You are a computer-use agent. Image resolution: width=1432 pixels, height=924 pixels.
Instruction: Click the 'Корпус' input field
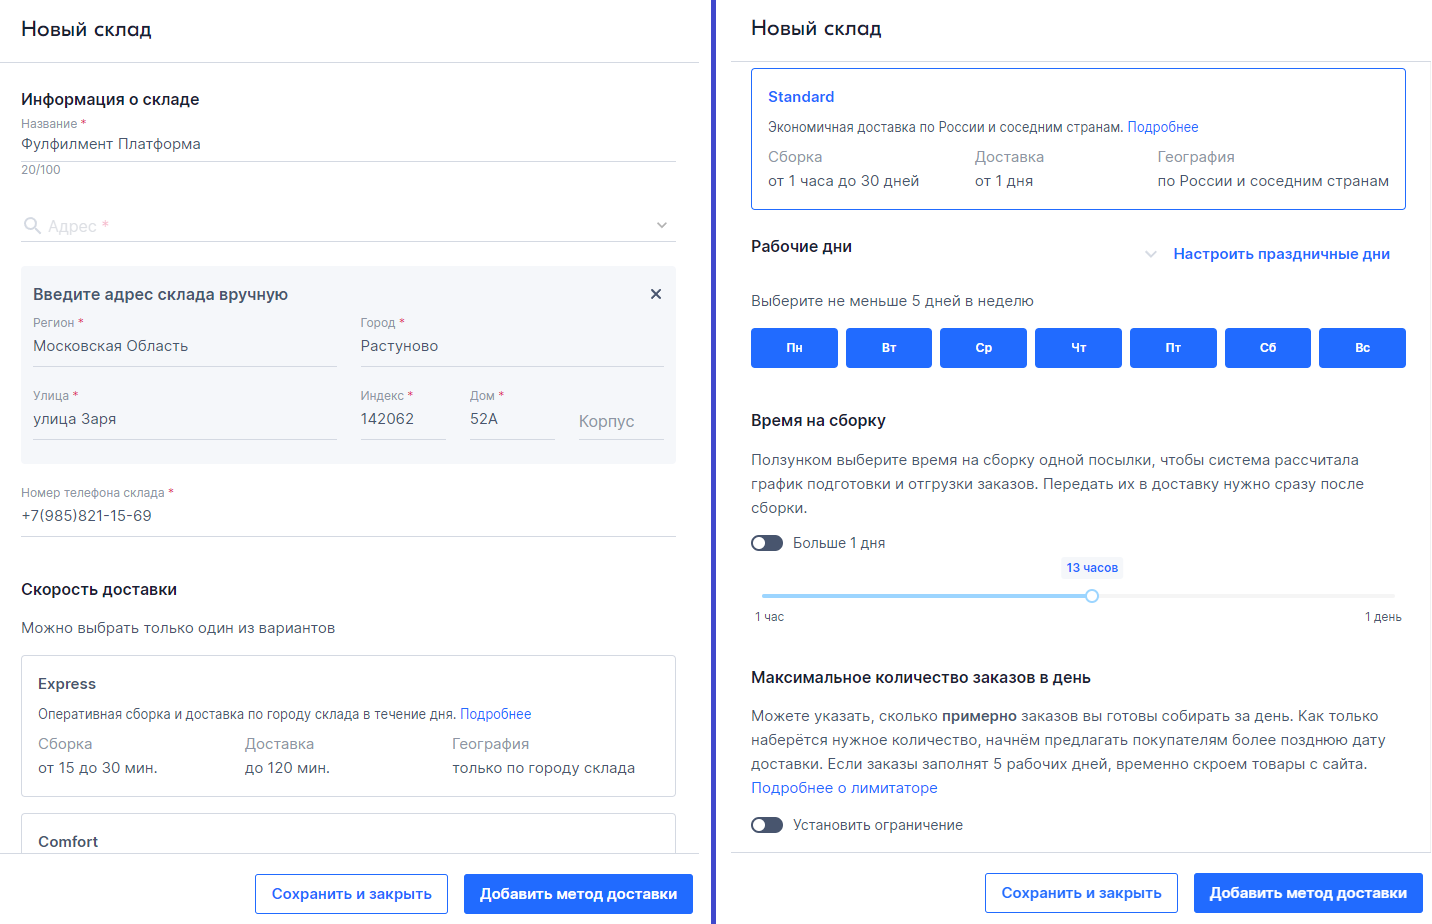(620, 422)
